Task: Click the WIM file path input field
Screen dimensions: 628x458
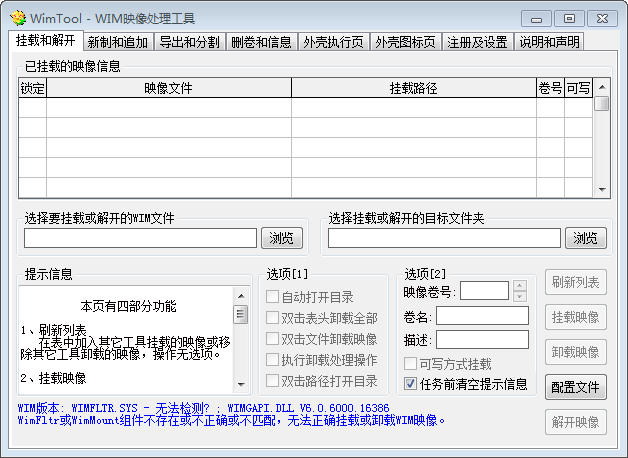Action: click(140, 238)
